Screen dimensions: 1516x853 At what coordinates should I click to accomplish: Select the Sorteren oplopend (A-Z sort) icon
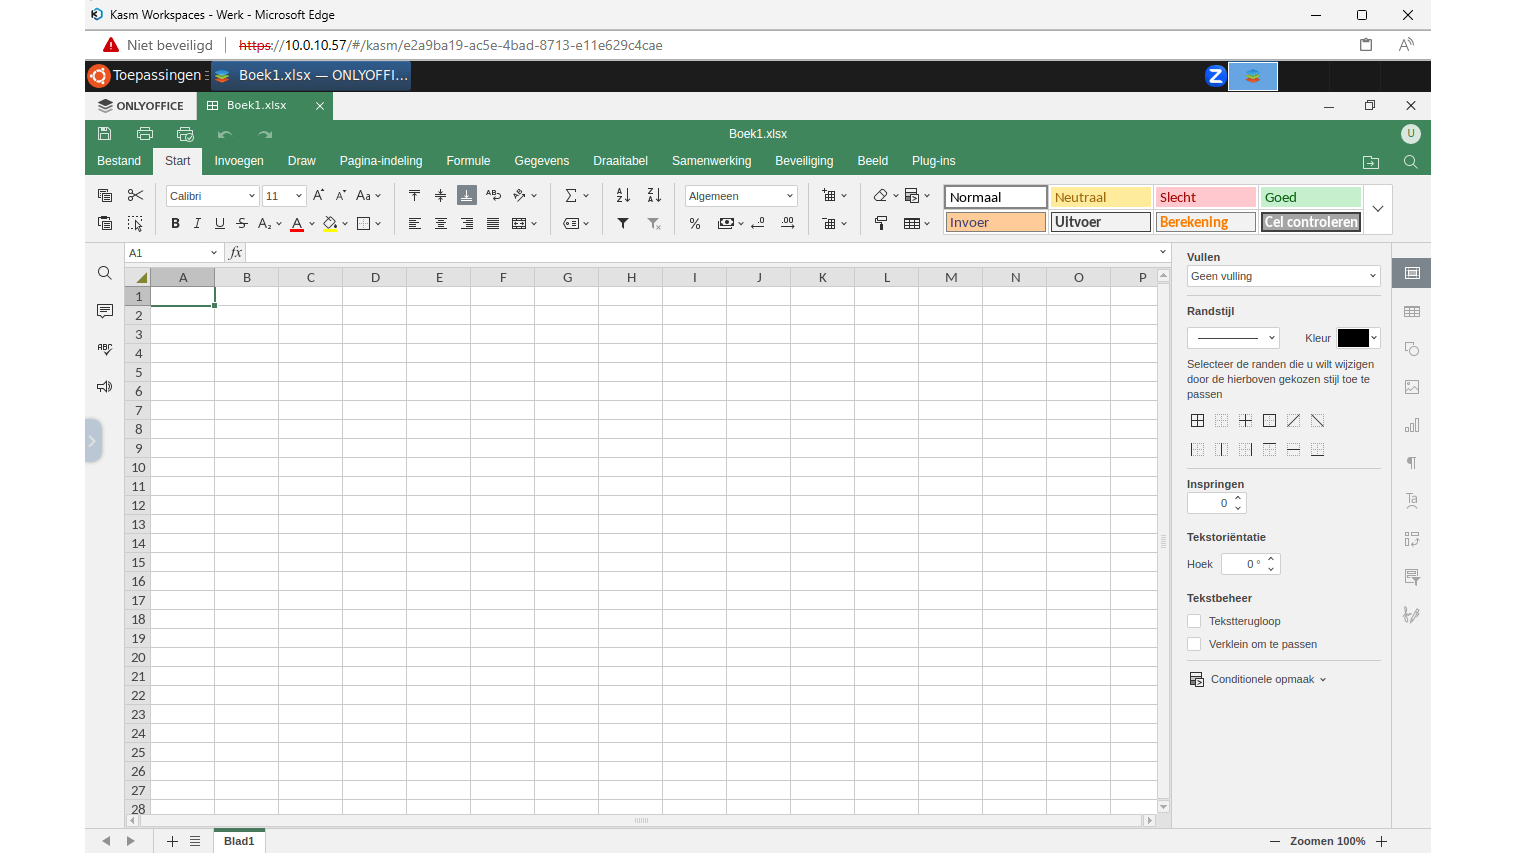tap(621, 195)
